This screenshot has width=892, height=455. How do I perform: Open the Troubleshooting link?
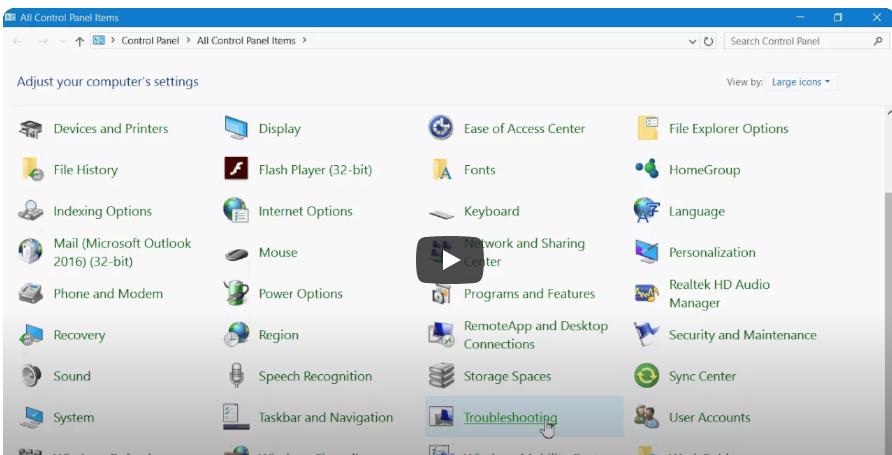(510, 417)
